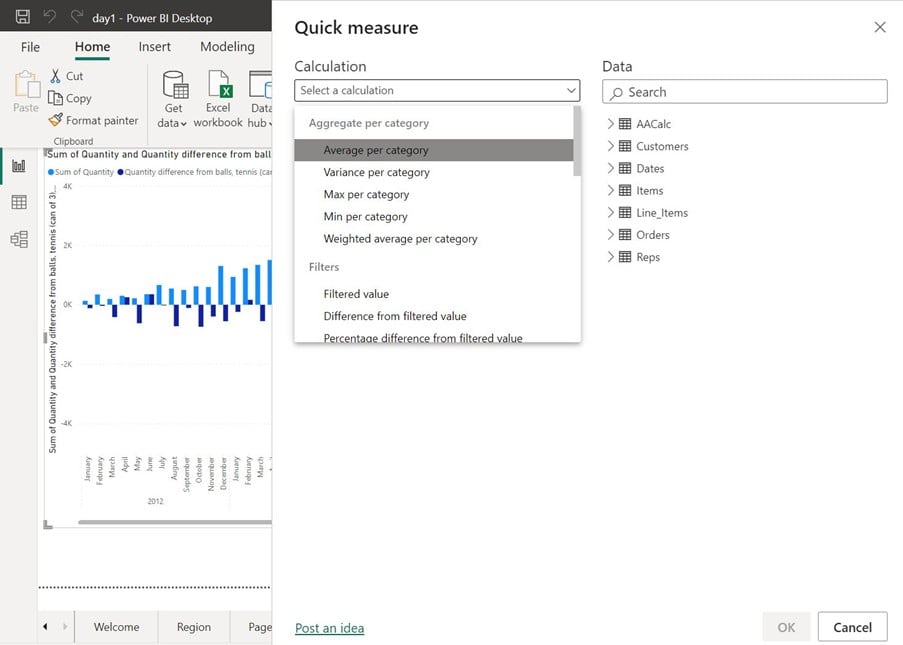Viewport: 903px width, 645px height.
Task: Open the Insert ribbon tab
Action: pyautogui.click(x=154, y=47)
